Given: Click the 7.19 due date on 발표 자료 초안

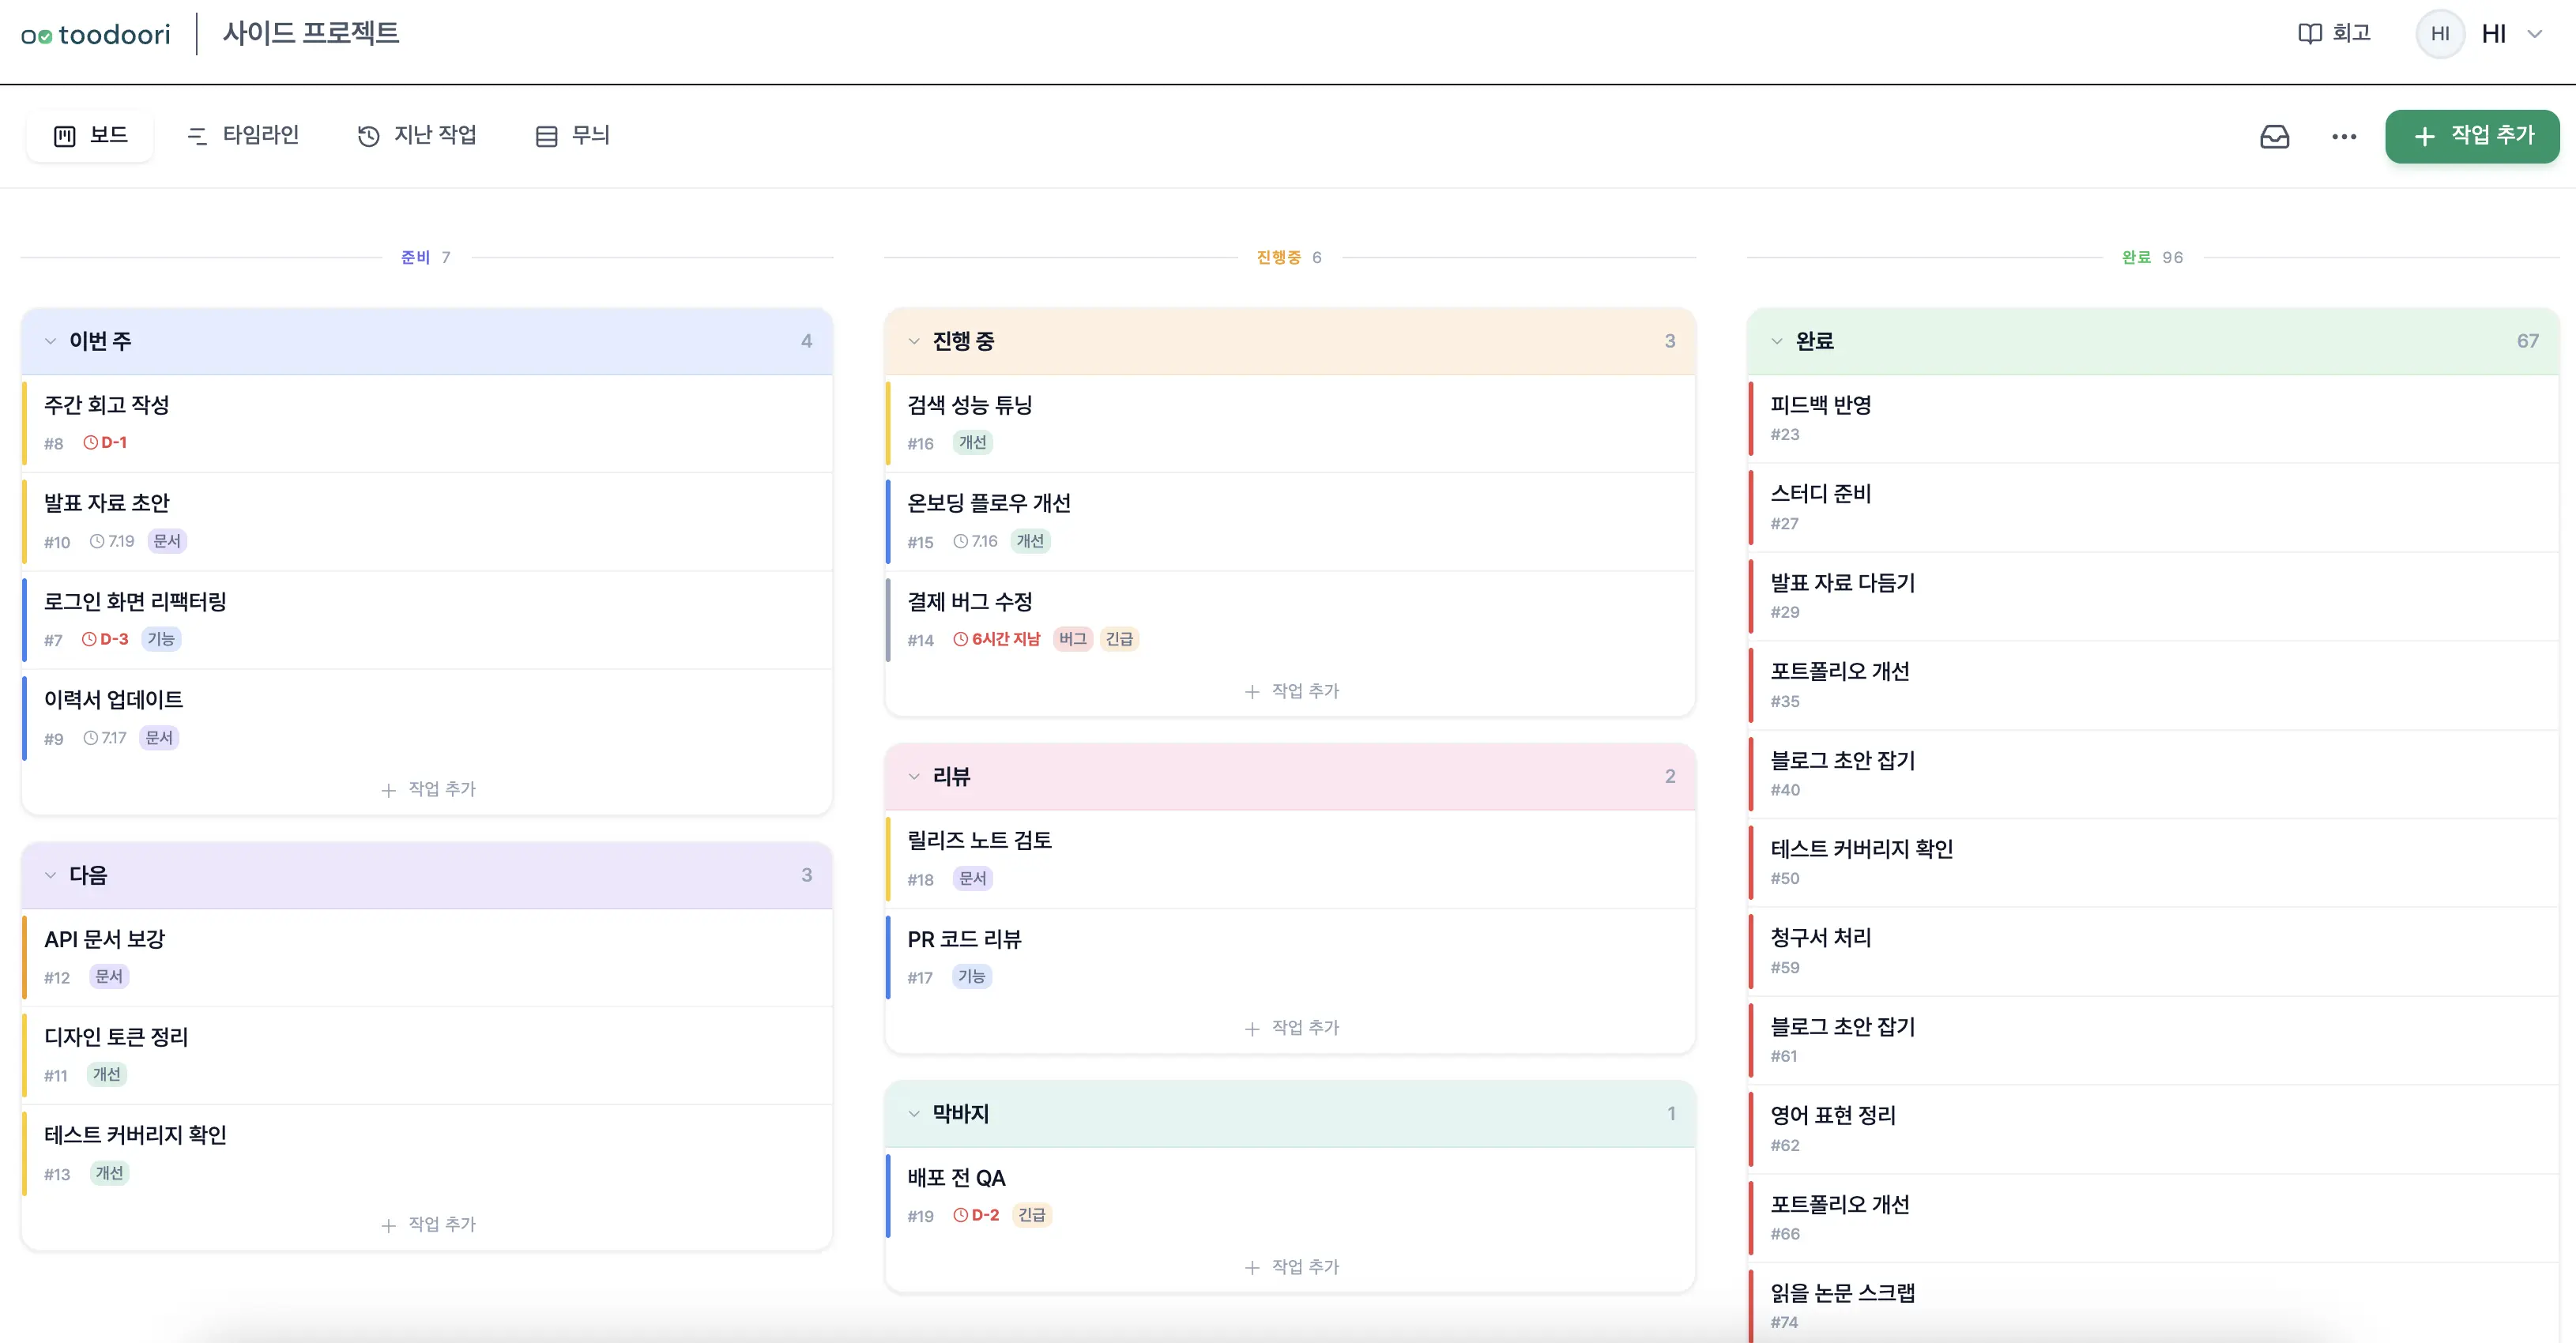Looking at the screenshot, I should coord(112,541).
